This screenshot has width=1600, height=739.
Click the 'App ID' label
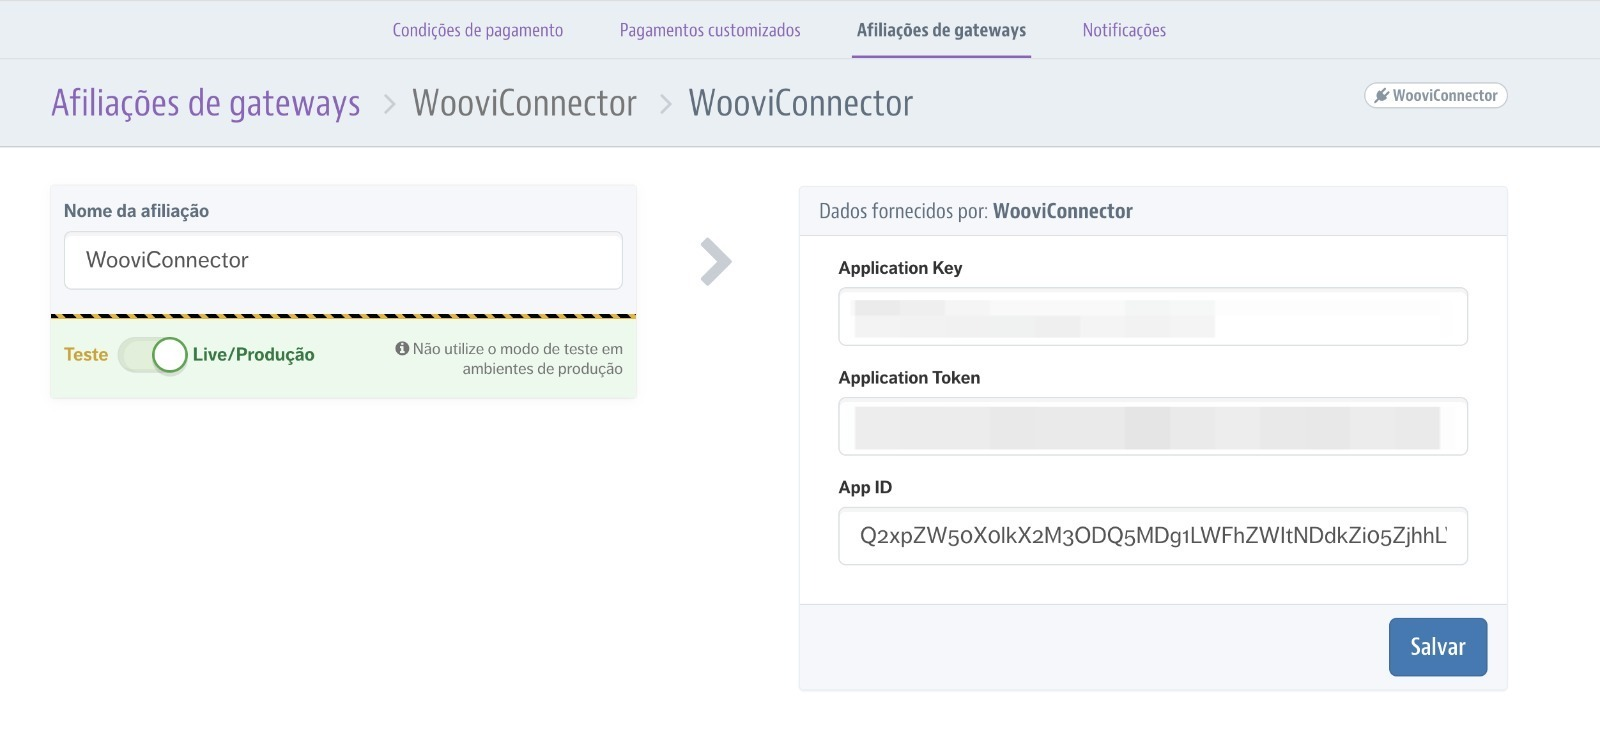tap(865, 488)
